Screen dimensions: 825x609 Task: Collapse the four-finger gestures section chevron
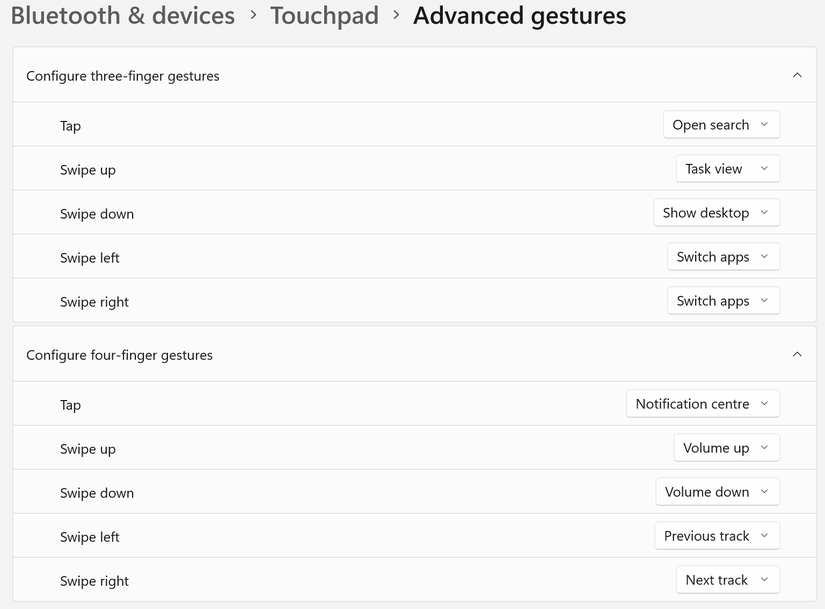tap(797, 354)
